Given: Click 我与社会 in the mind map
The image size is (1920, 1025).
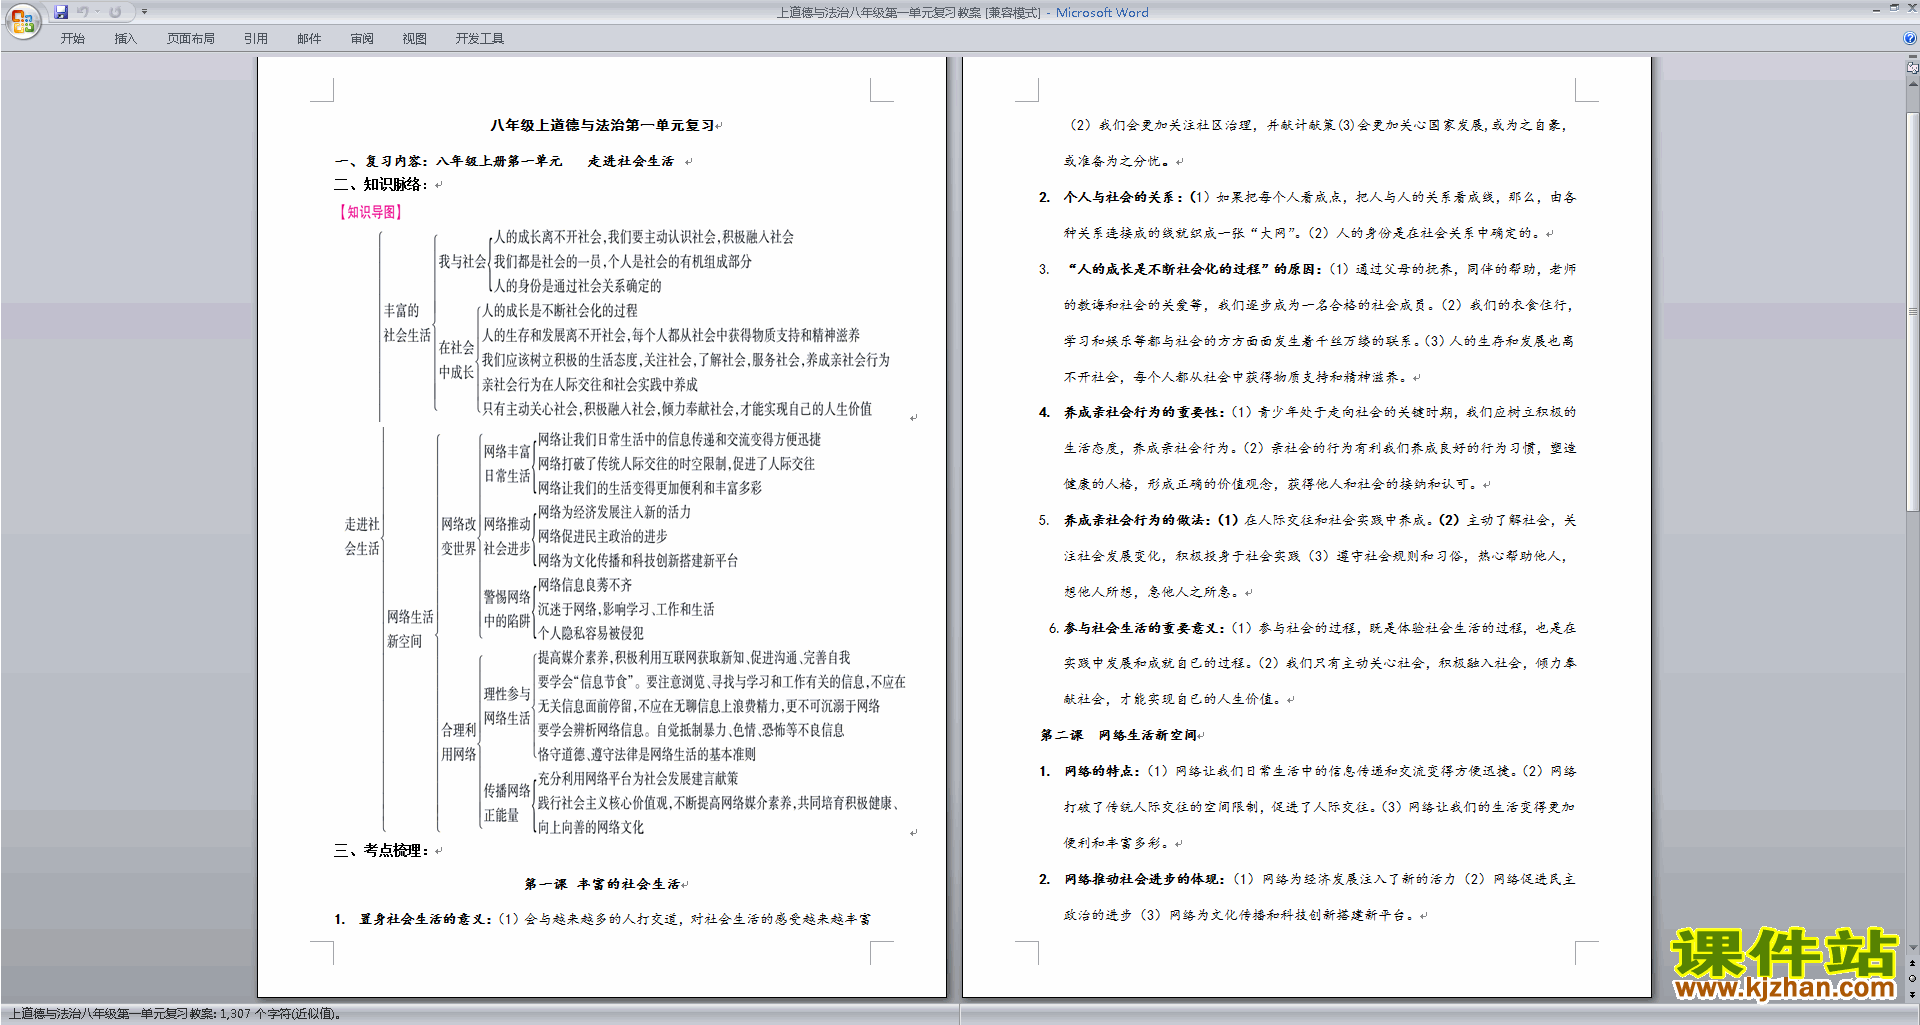Looking at the screenshot, I should point(462,261).
